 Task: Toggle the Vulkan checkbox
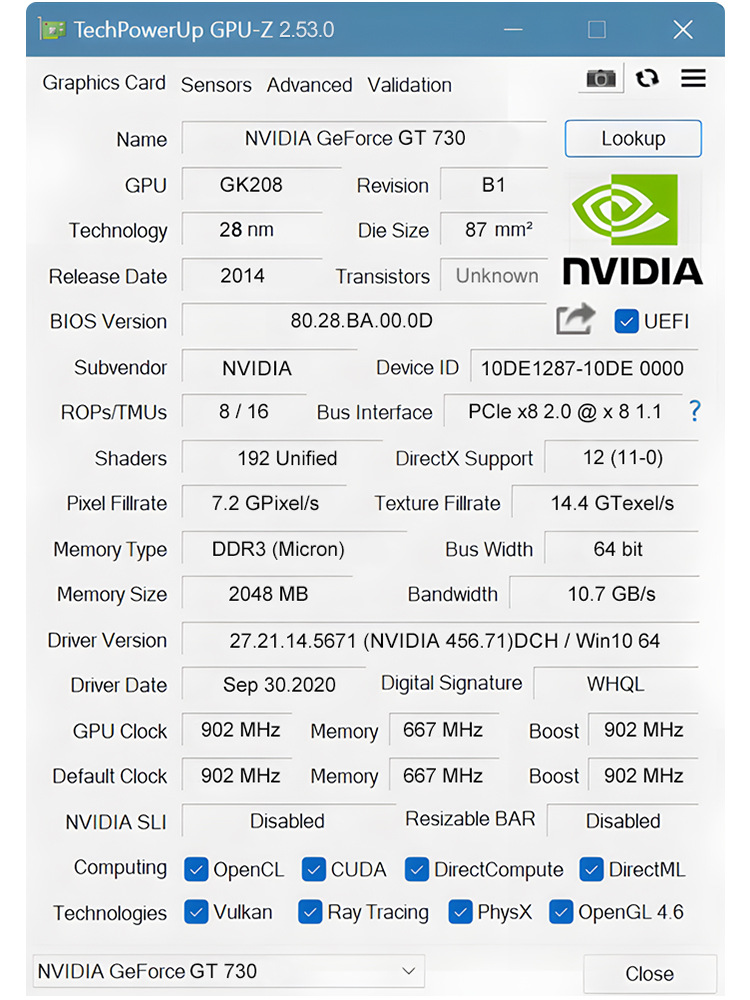tap(196, 912)
